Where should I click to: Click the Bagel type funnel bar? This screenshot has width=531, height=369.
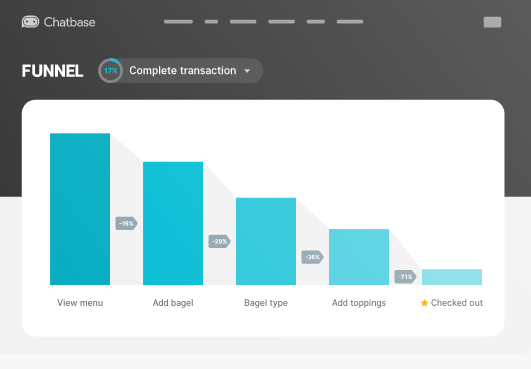(266, 241)
